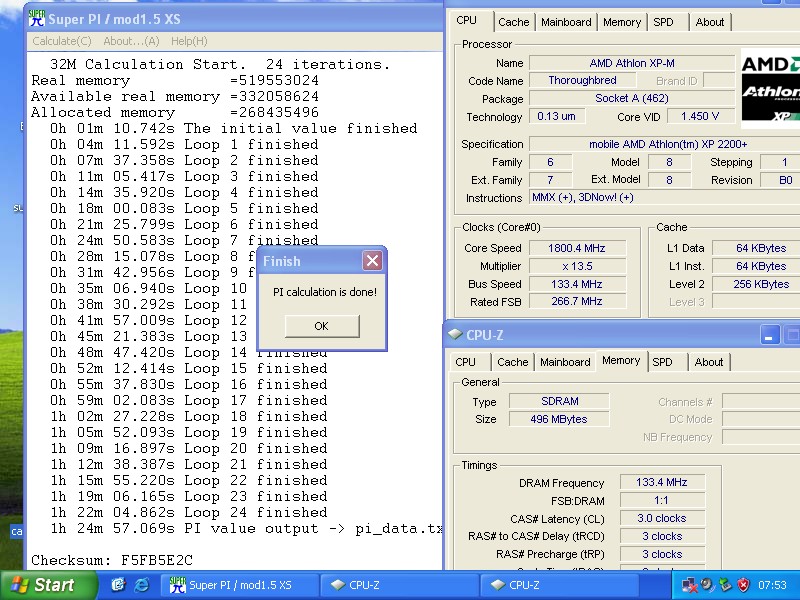The height and width of the screenshot is (600, 800).
Task: Activate first CPU-Z taskbar button
Action: (400, 585)
